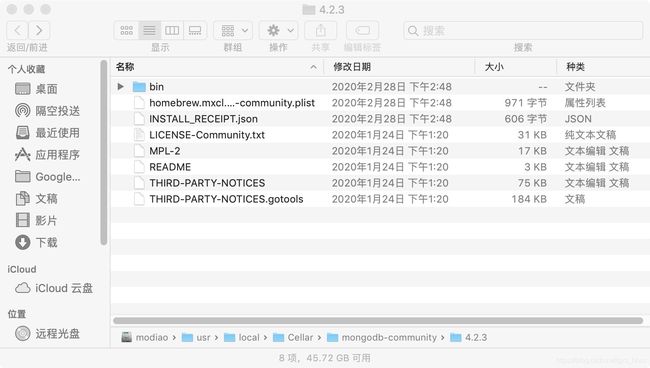Open Recents in the sidebar
This screenshot has width=650, height=368.
[47, 133]
